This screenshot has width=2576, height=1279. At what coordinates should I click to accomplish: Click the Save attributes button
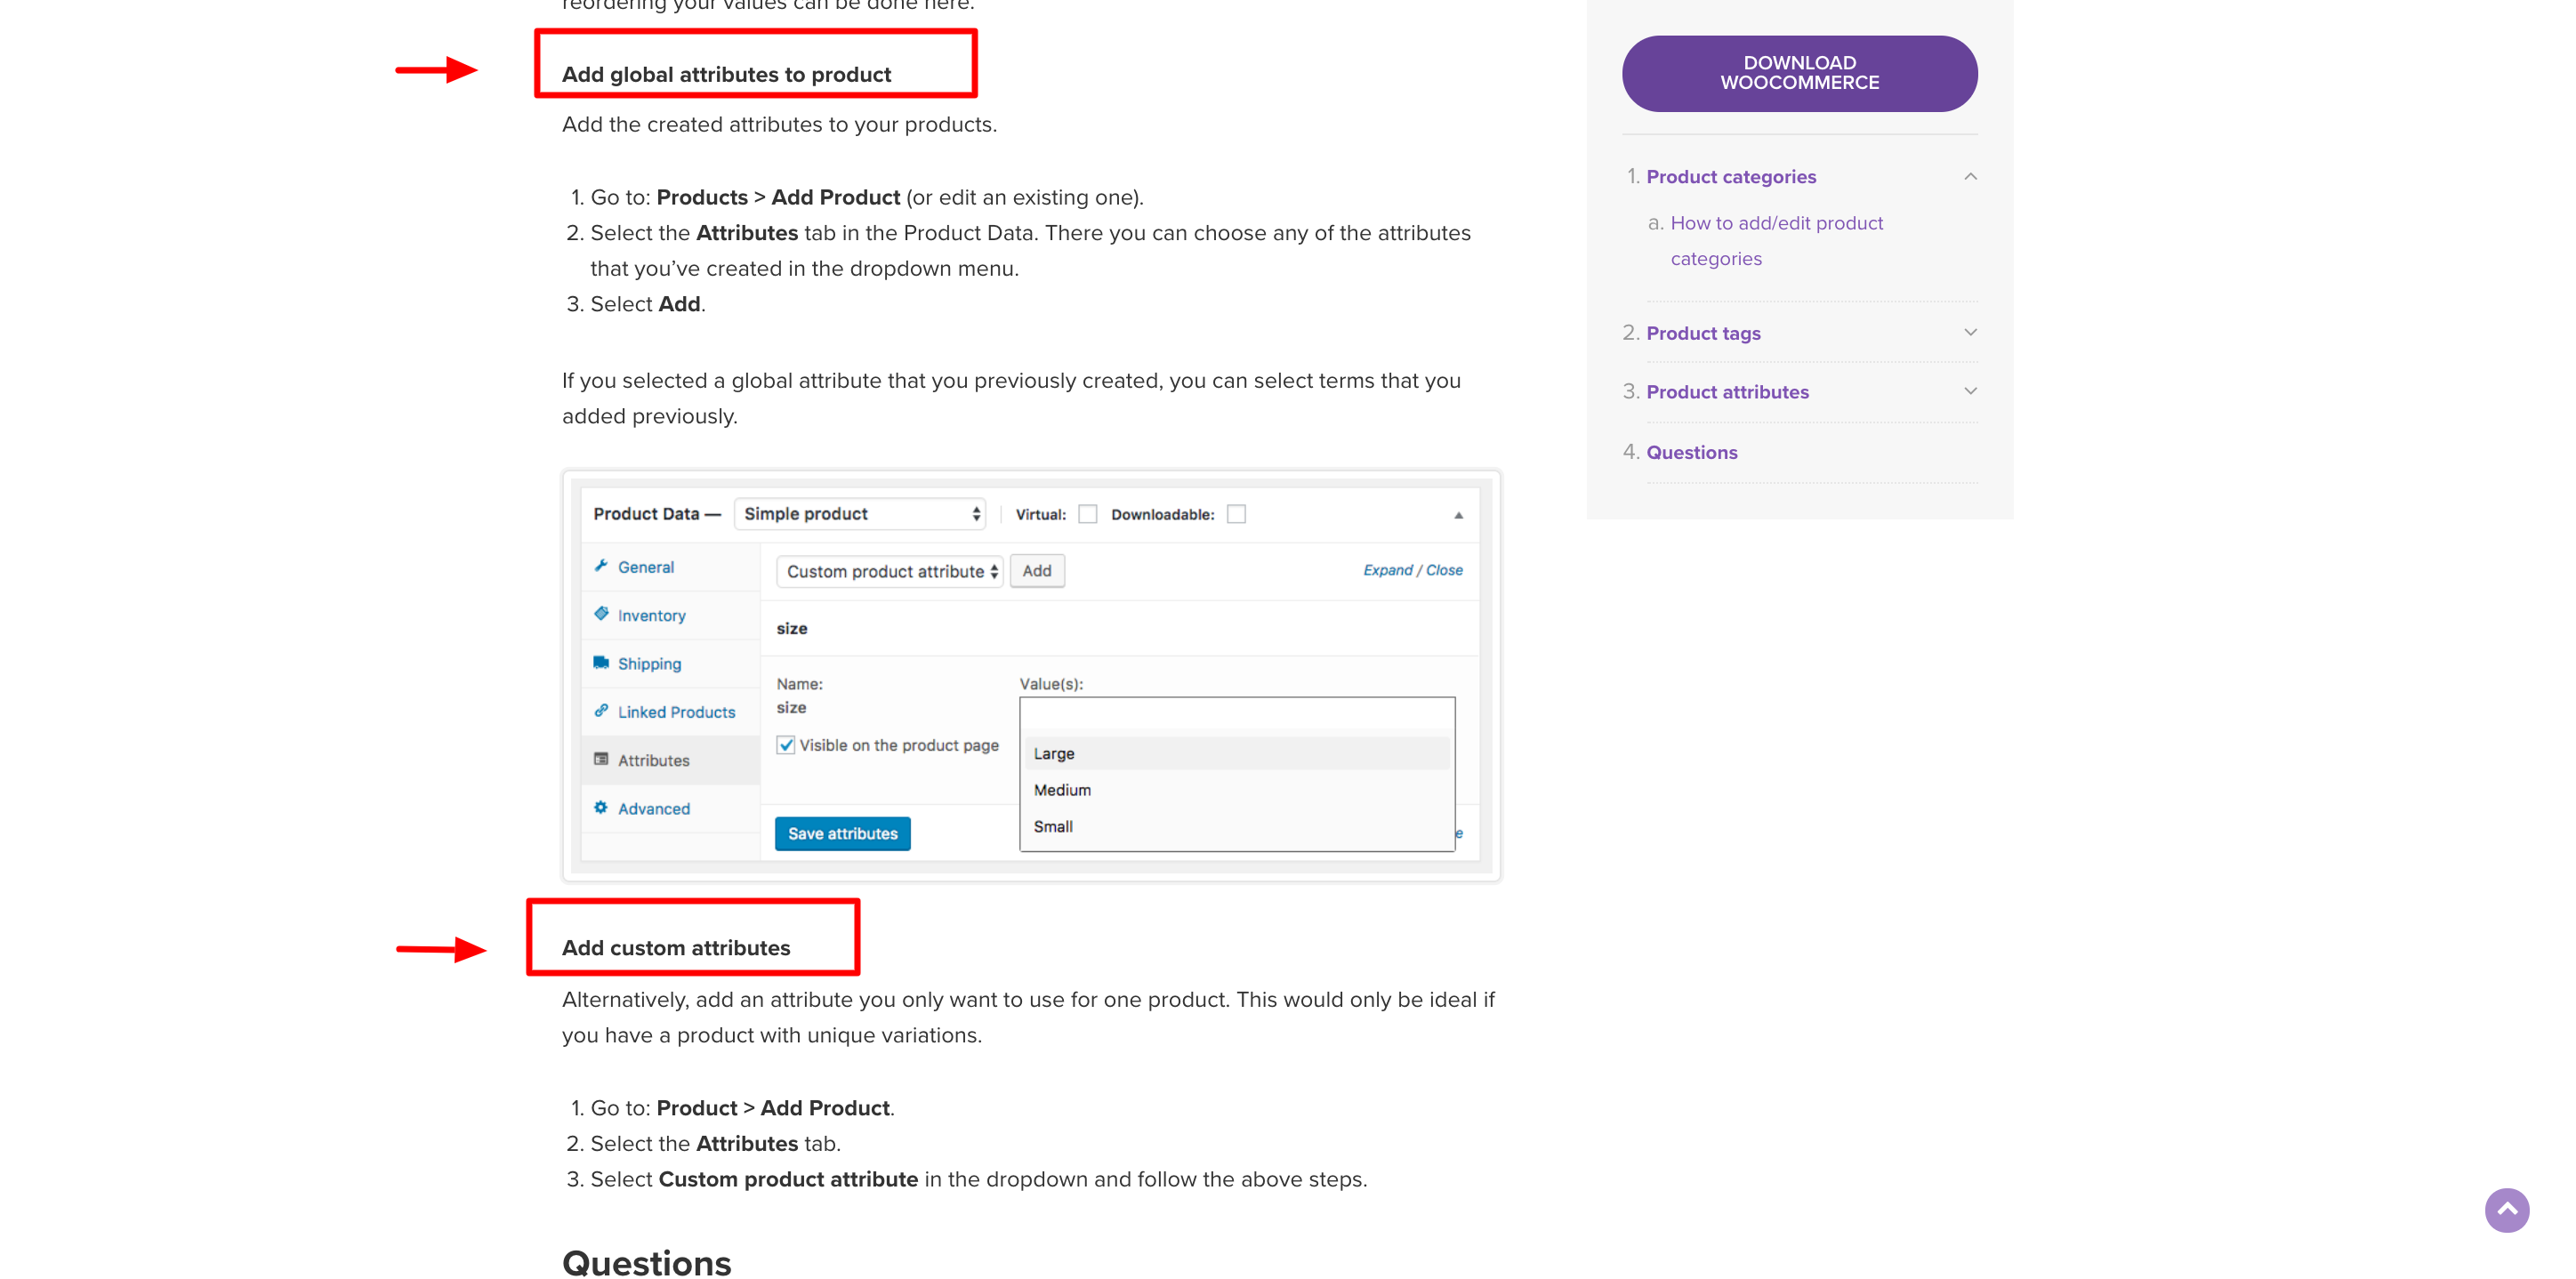[x=842, y=834]
